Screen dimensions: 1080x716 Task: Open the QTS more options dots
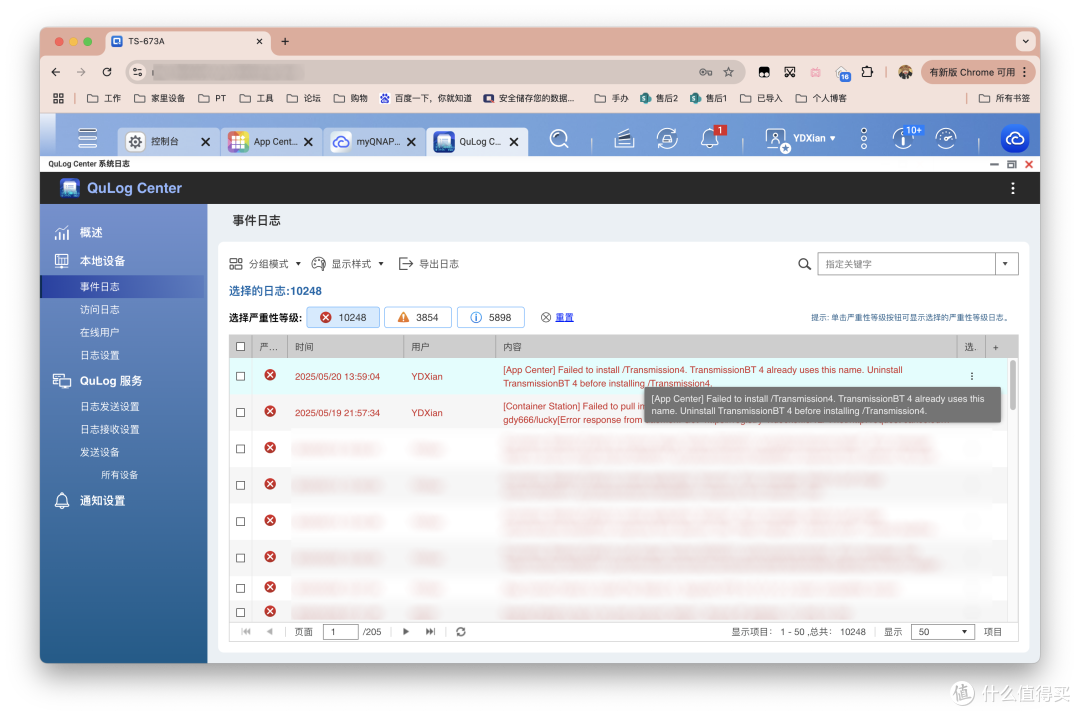pos(864,138)
